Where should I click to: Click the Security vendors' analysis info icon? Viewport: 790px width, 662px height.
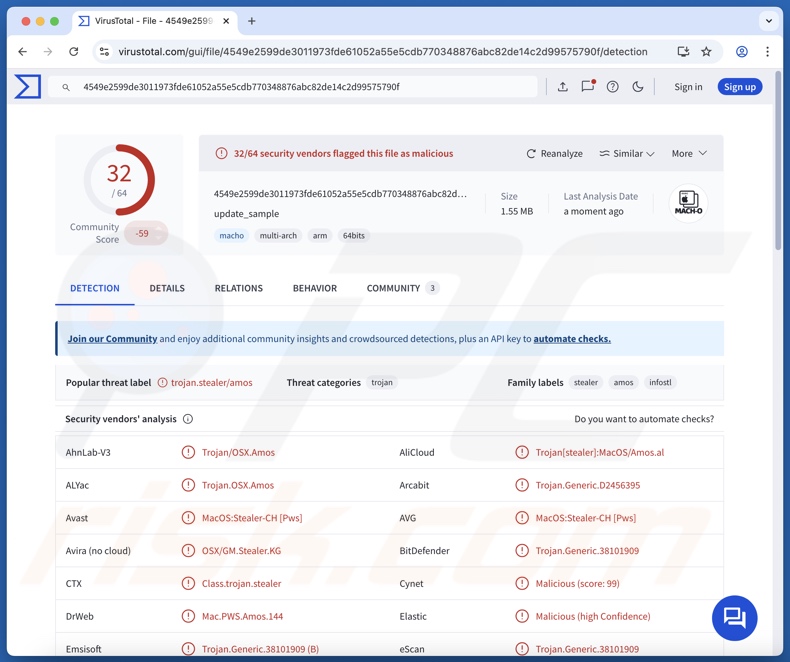(188, 419)
